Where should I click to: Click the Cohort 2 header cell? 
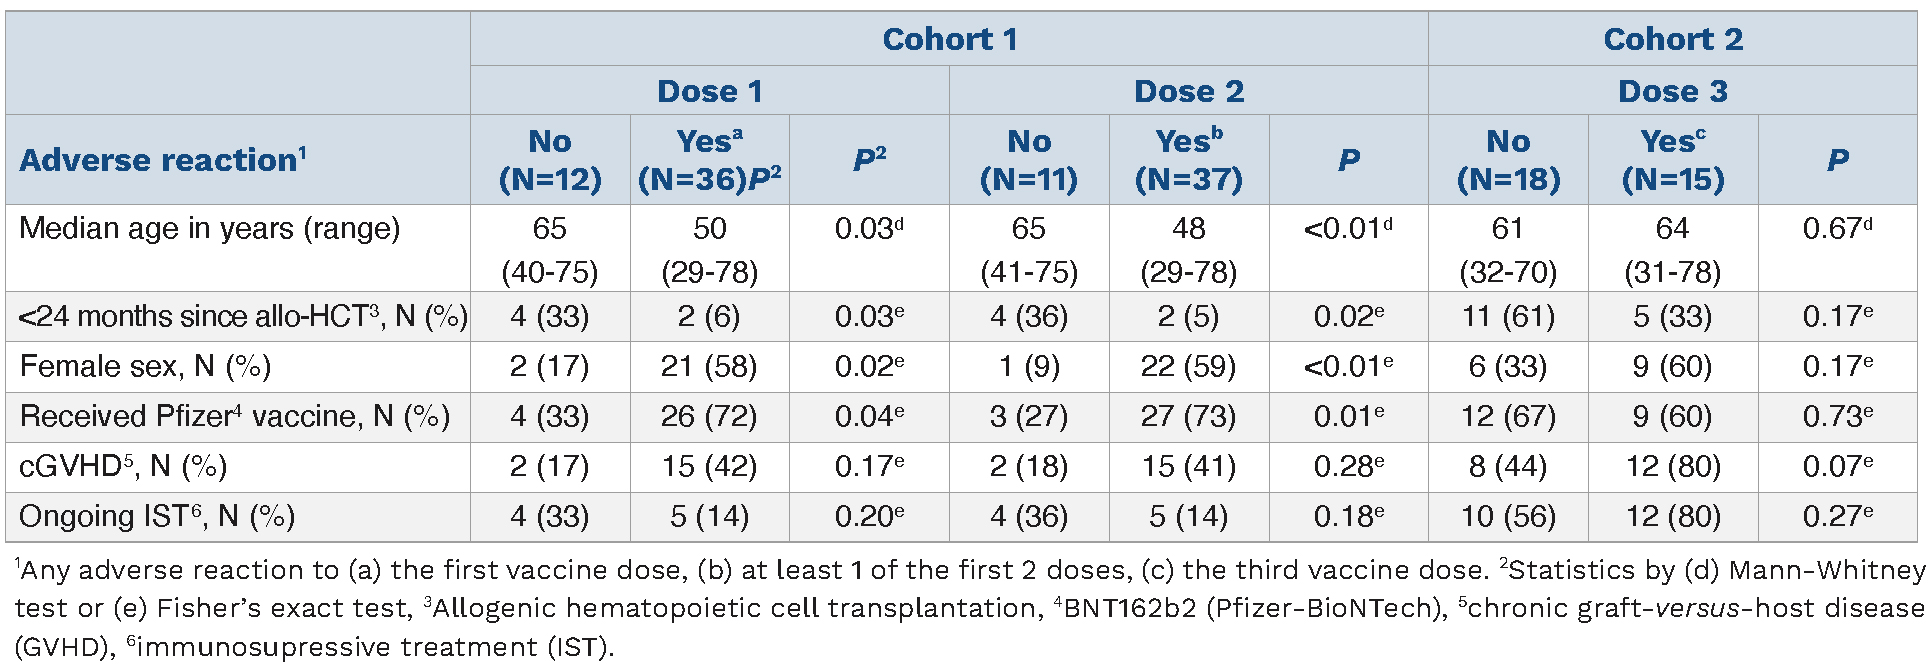coord(1672,40)
